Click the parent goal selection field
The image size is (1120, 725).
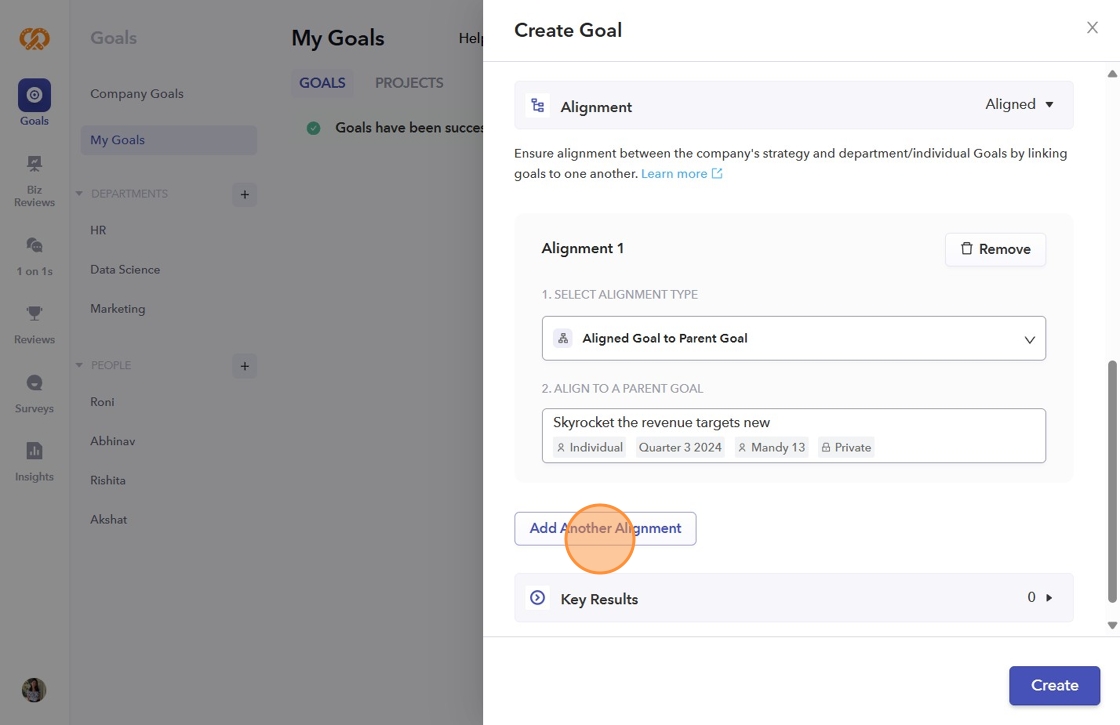click(x=793, y=435)
